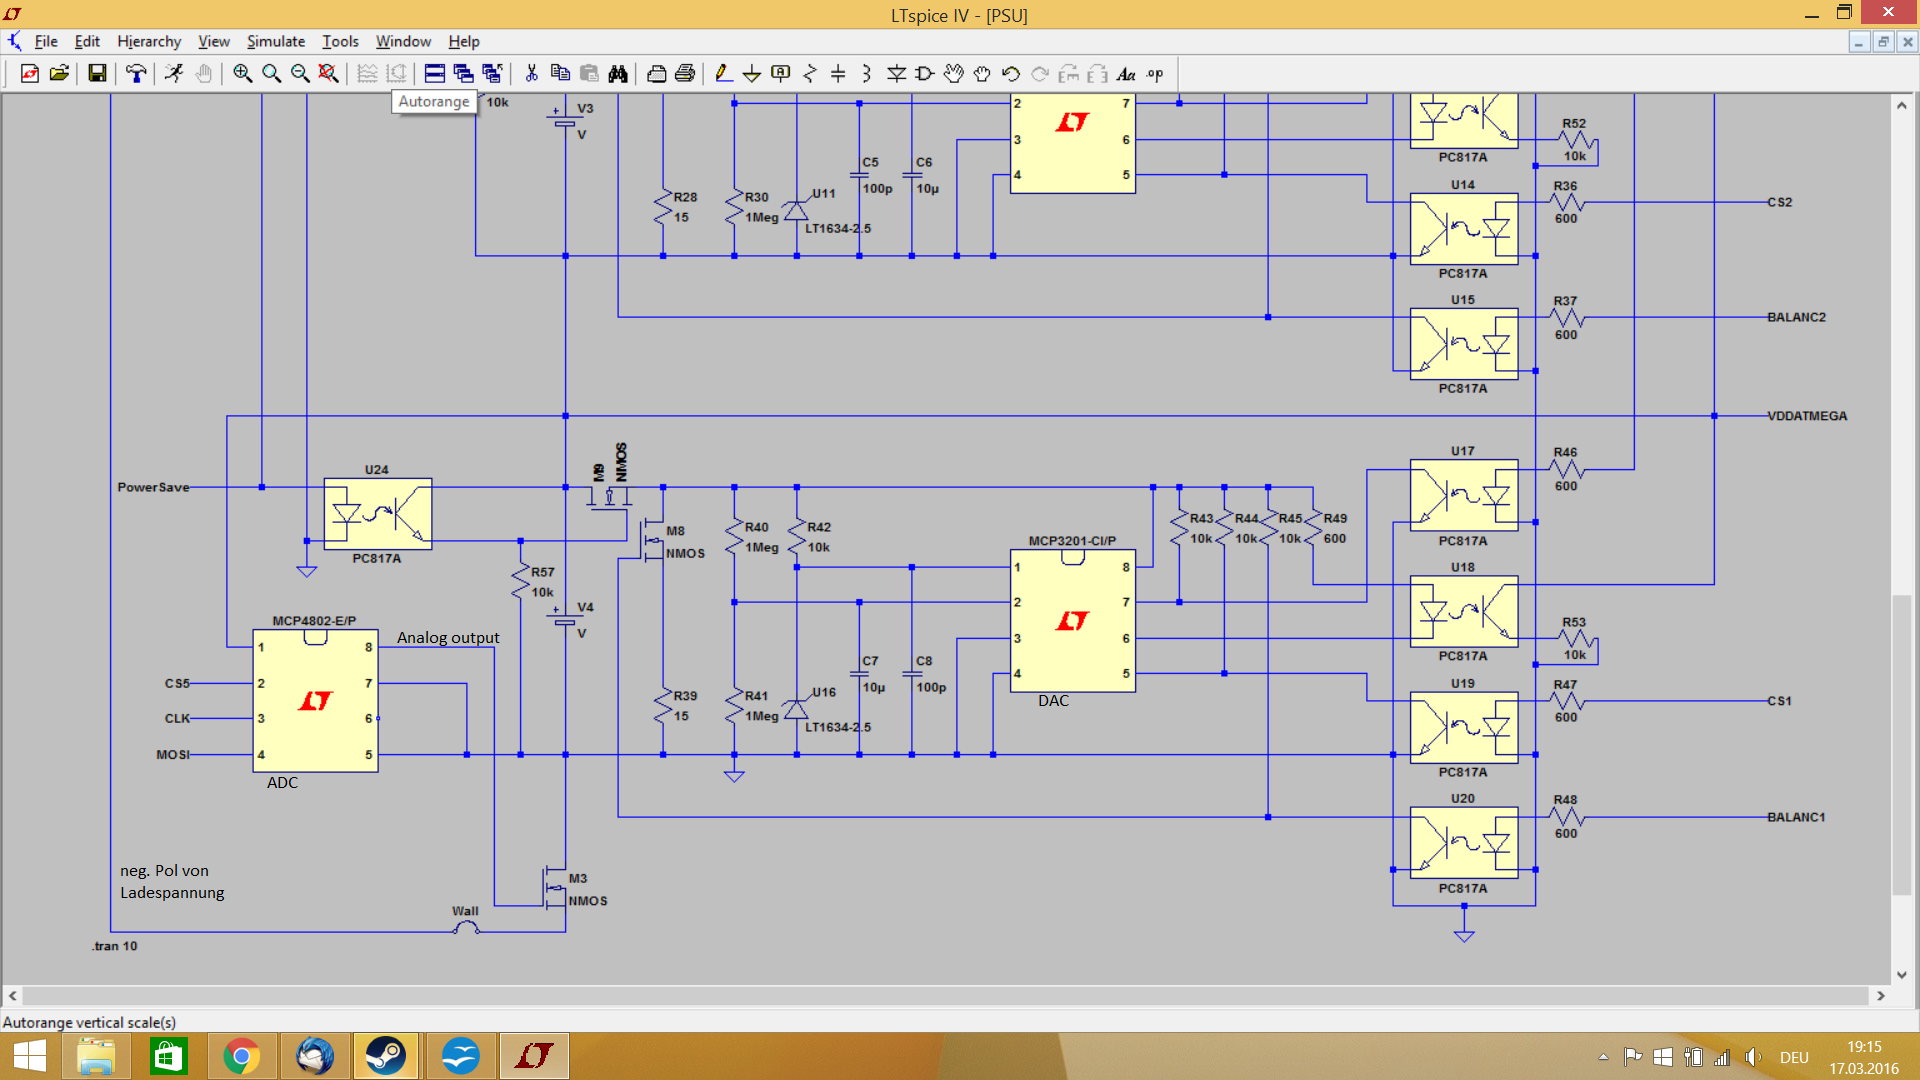Tile windows horizontally from the toolbar
The image size is (1920, 1080).
point(434,73)
